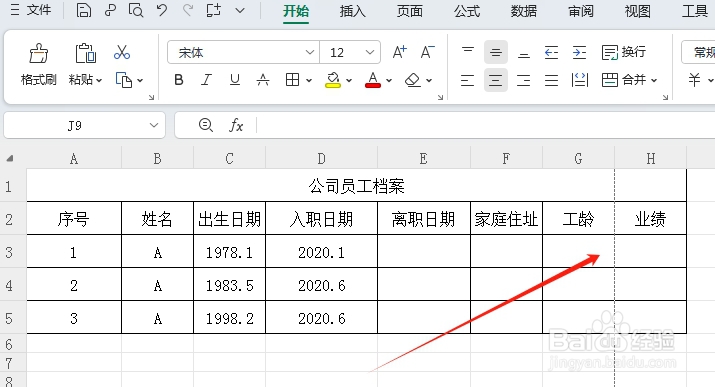Viewport: 715px width, 387px height.
Task: Toggle italic formatting
Action: click(x=206, y=80)
